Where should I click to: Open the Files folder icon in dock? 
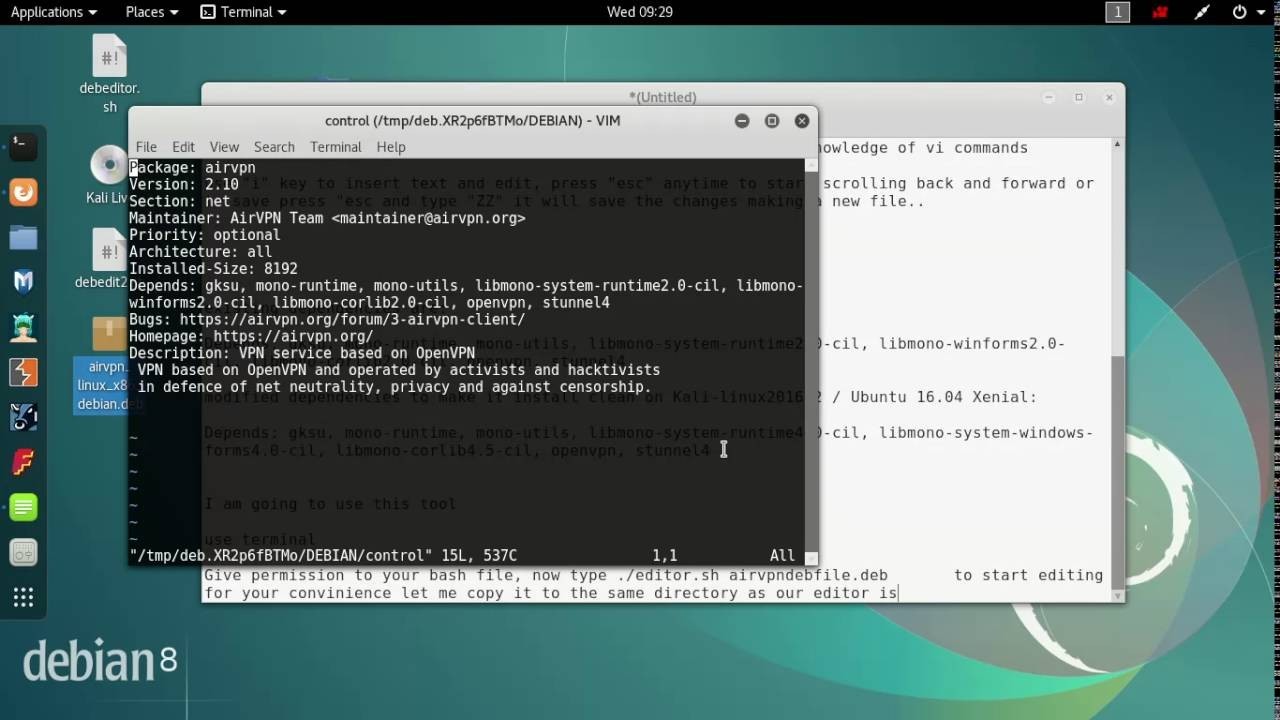click(x=23, y=237)
